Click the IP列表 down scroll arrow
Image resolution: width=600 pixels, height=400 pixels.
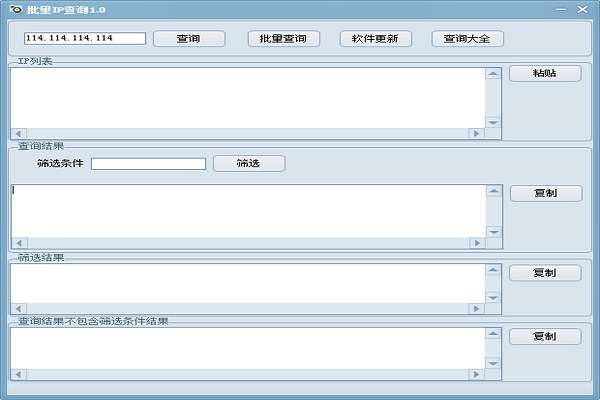pyautogui.click(x=493, y=122)
